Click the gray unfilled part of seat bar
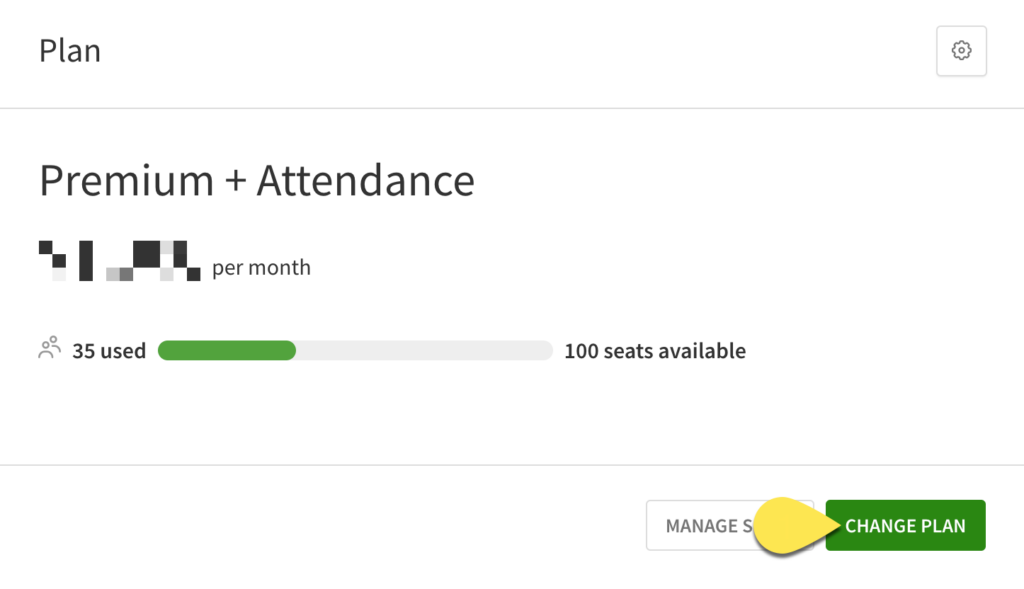The width and height of the screenshot is (1024, 589). point(424,350)
